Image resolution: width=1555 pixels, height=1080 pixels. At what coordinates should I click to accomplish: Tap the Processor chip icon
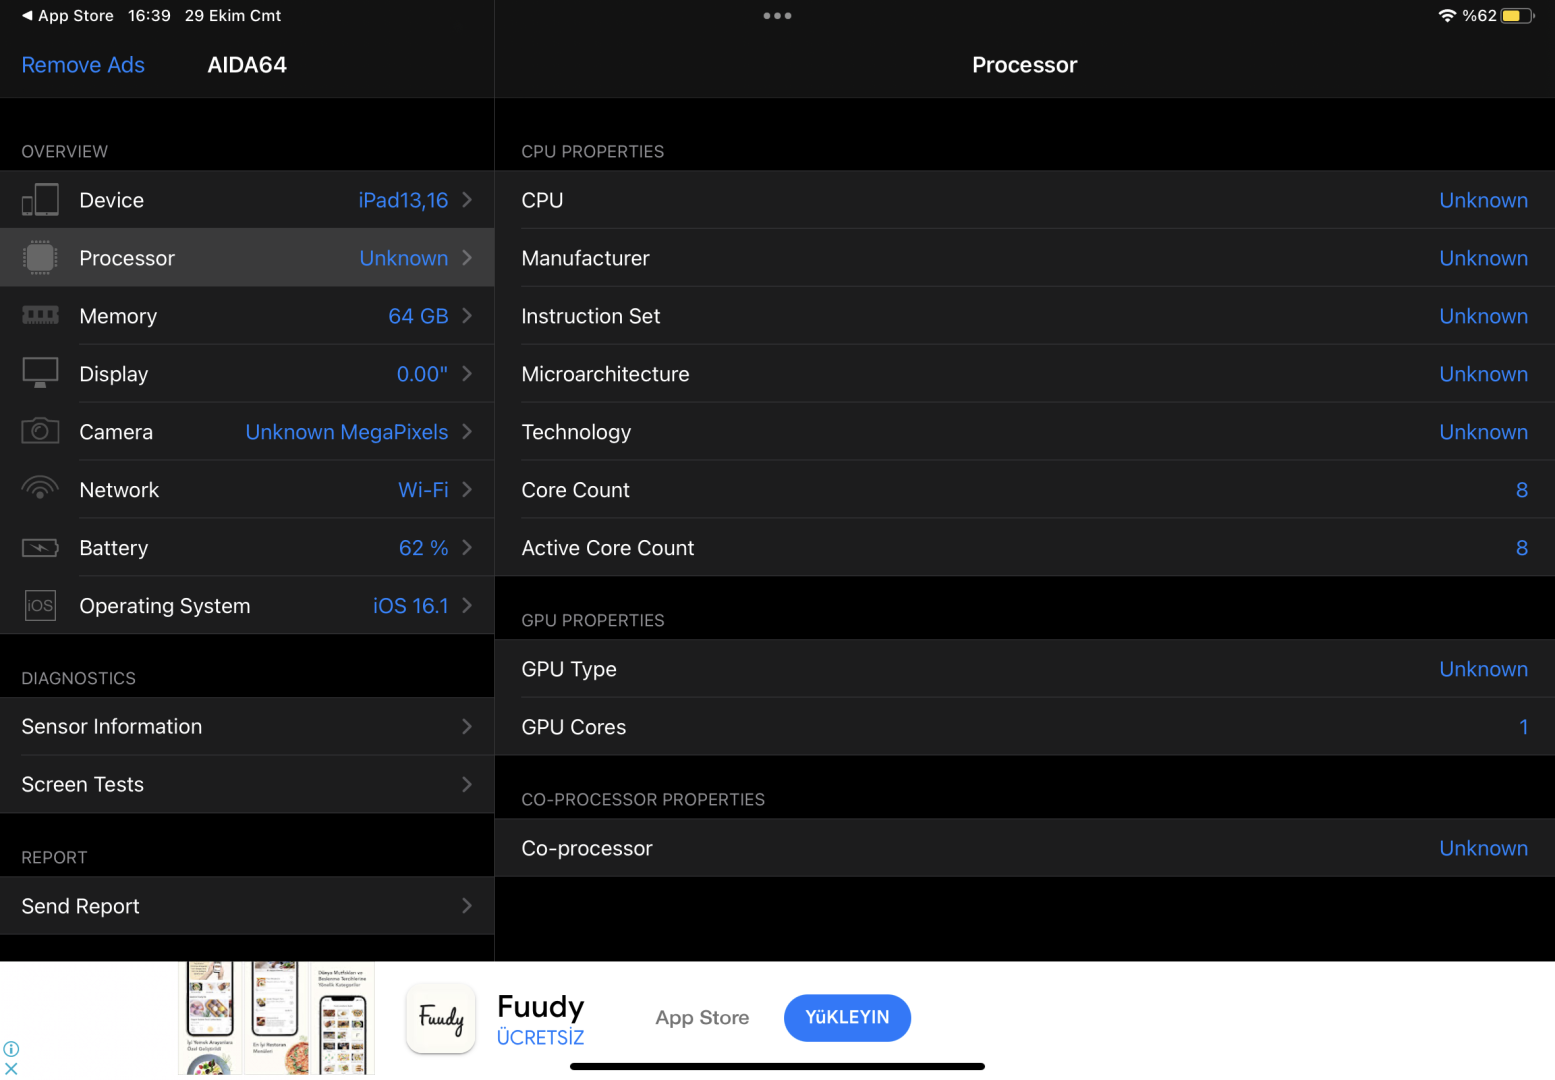[x=40, y=258]
